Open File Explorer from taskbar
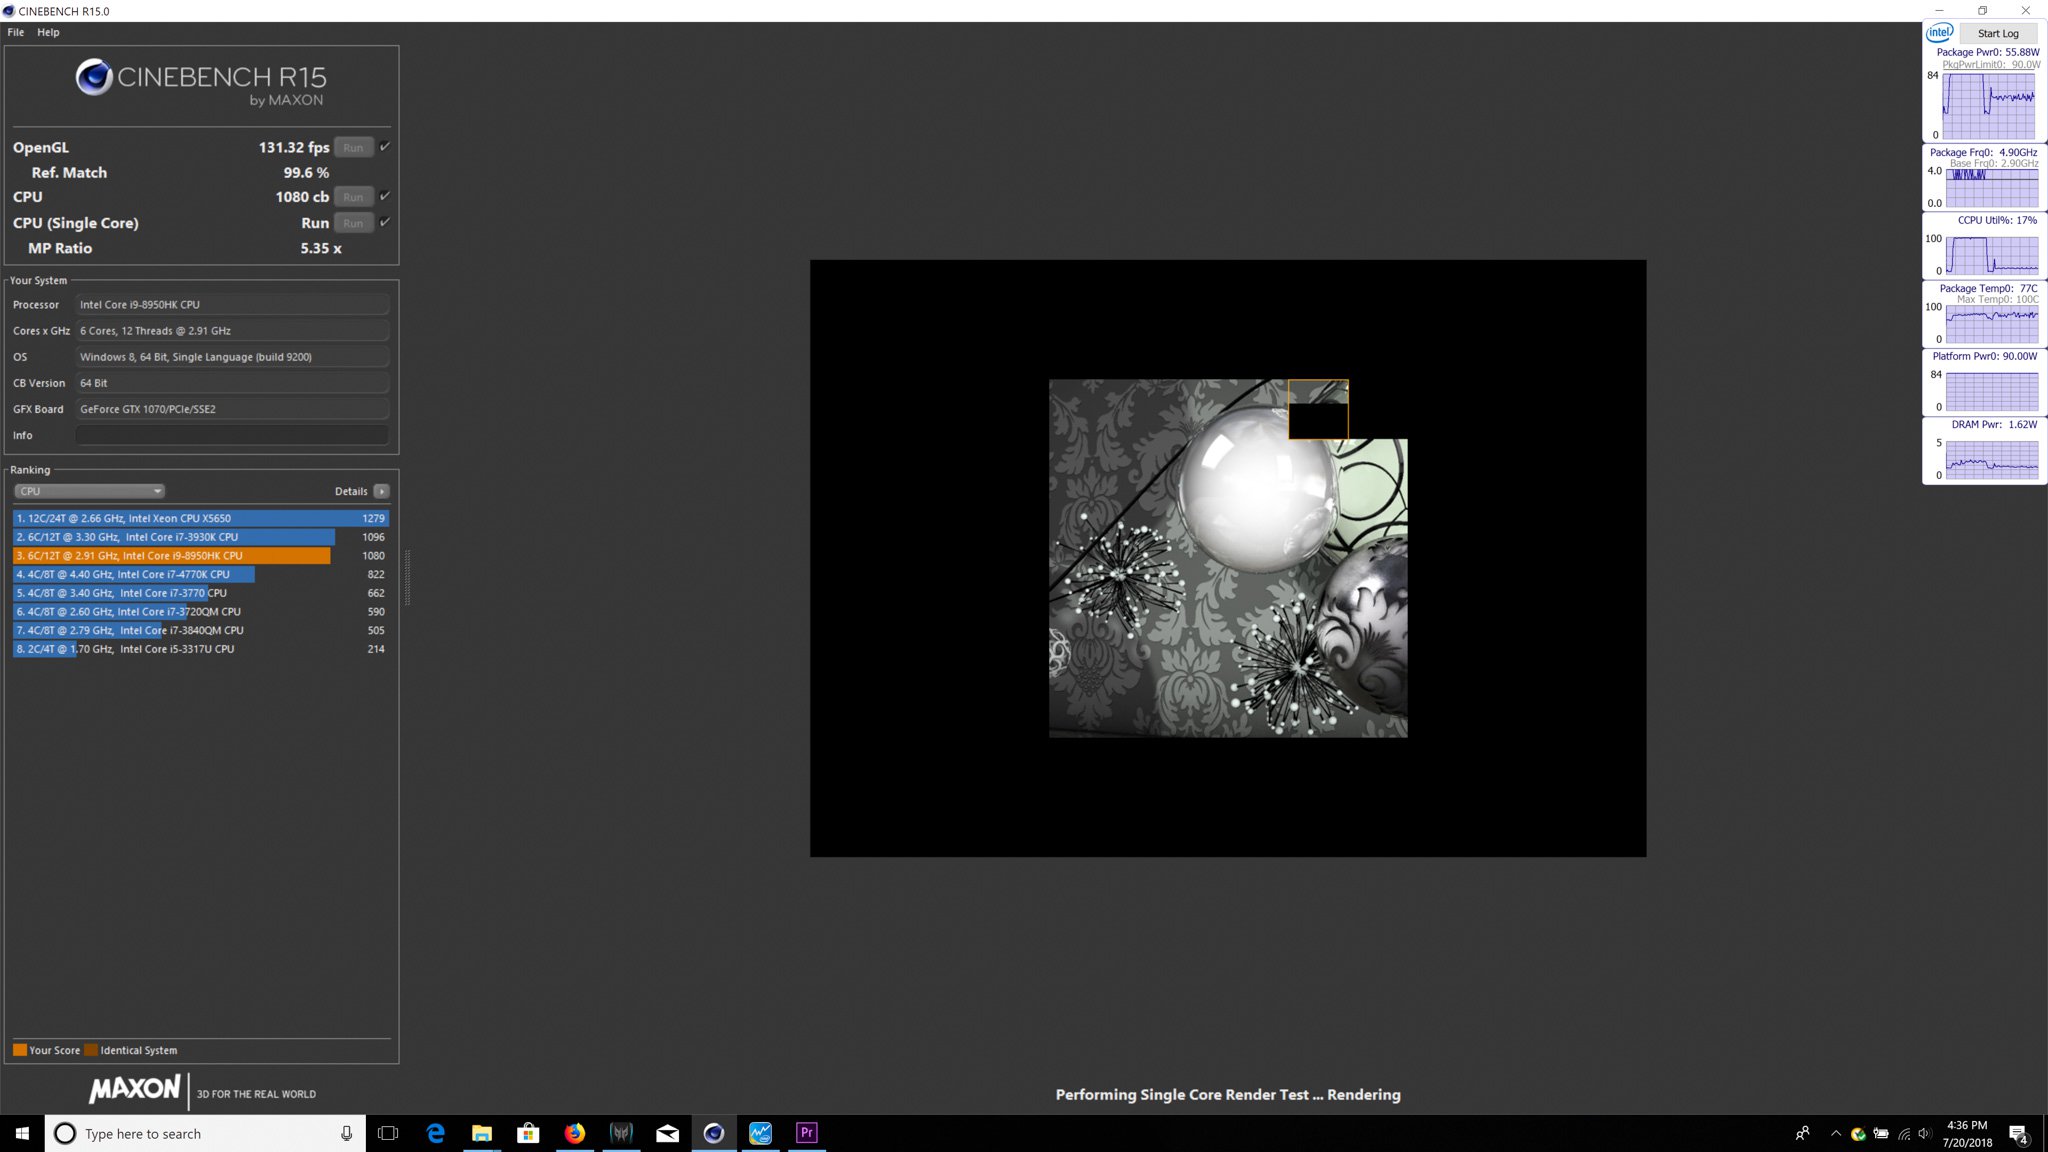 point(482,1133)
